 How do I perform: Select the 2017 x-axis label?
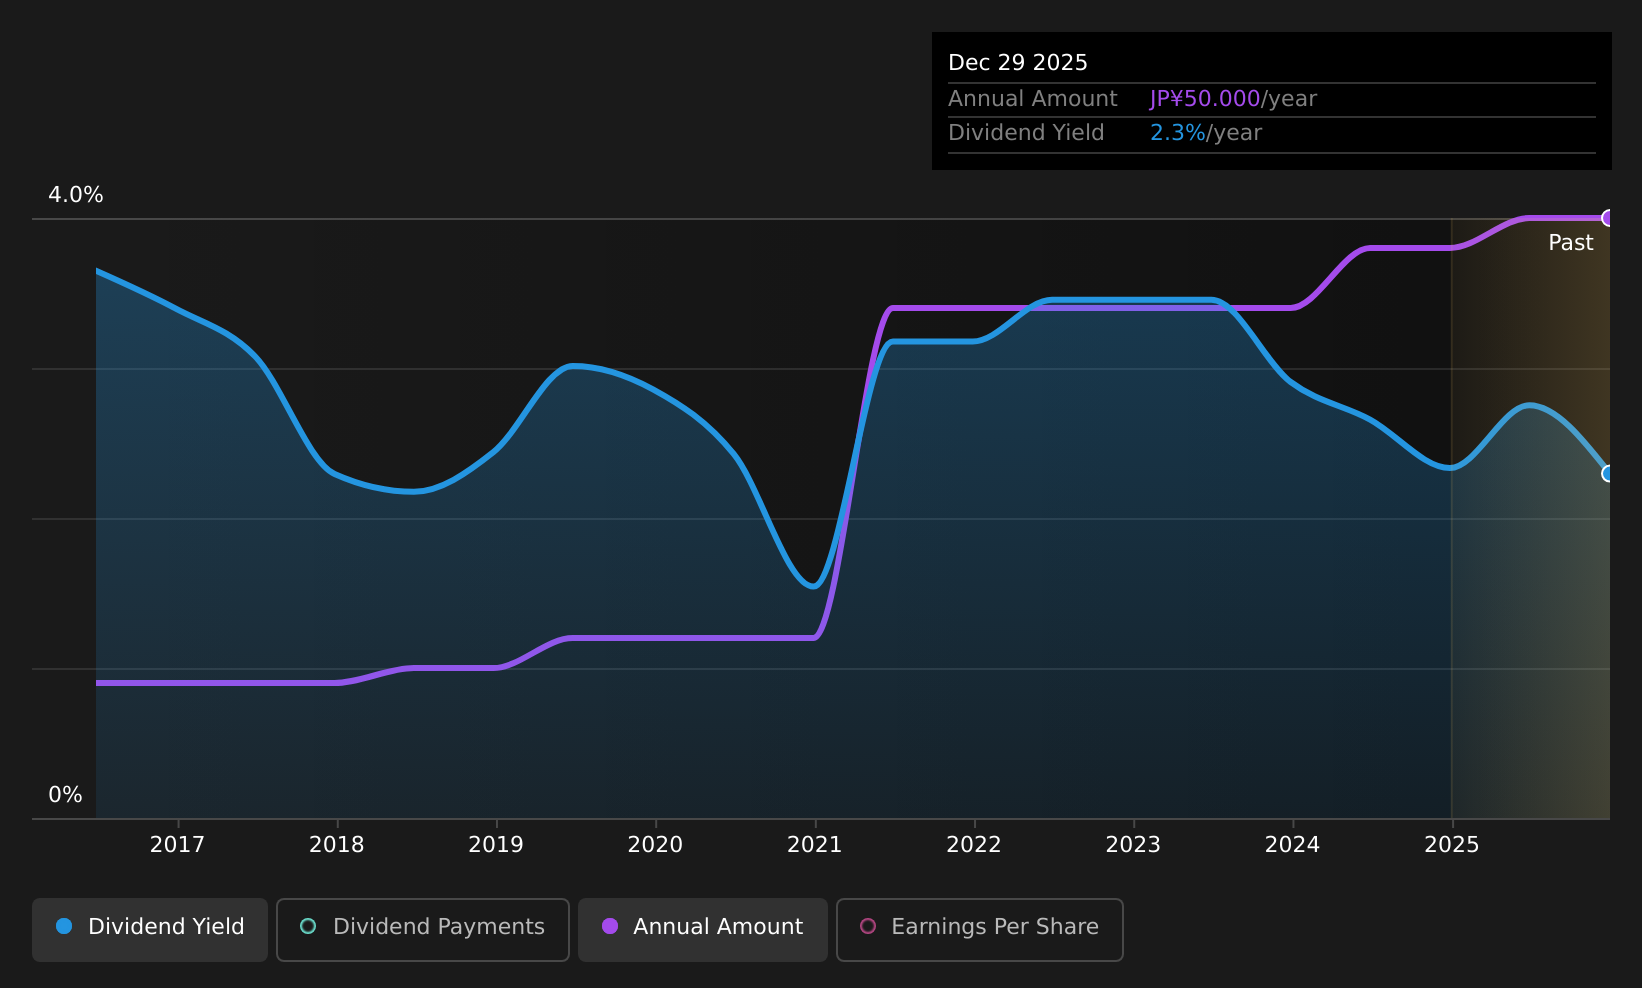[177, 845]
